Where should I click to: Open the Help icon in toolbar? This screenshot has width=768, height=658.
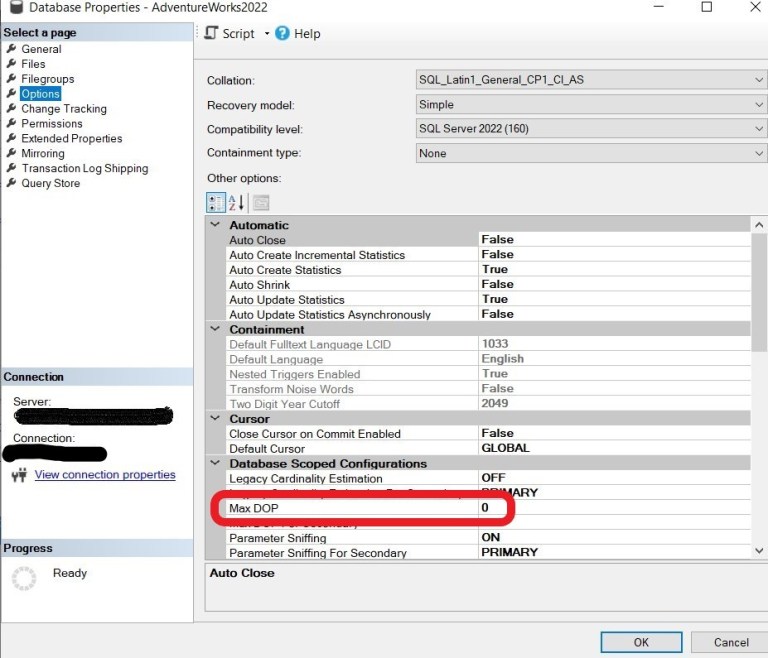click(x=283, y=33)
